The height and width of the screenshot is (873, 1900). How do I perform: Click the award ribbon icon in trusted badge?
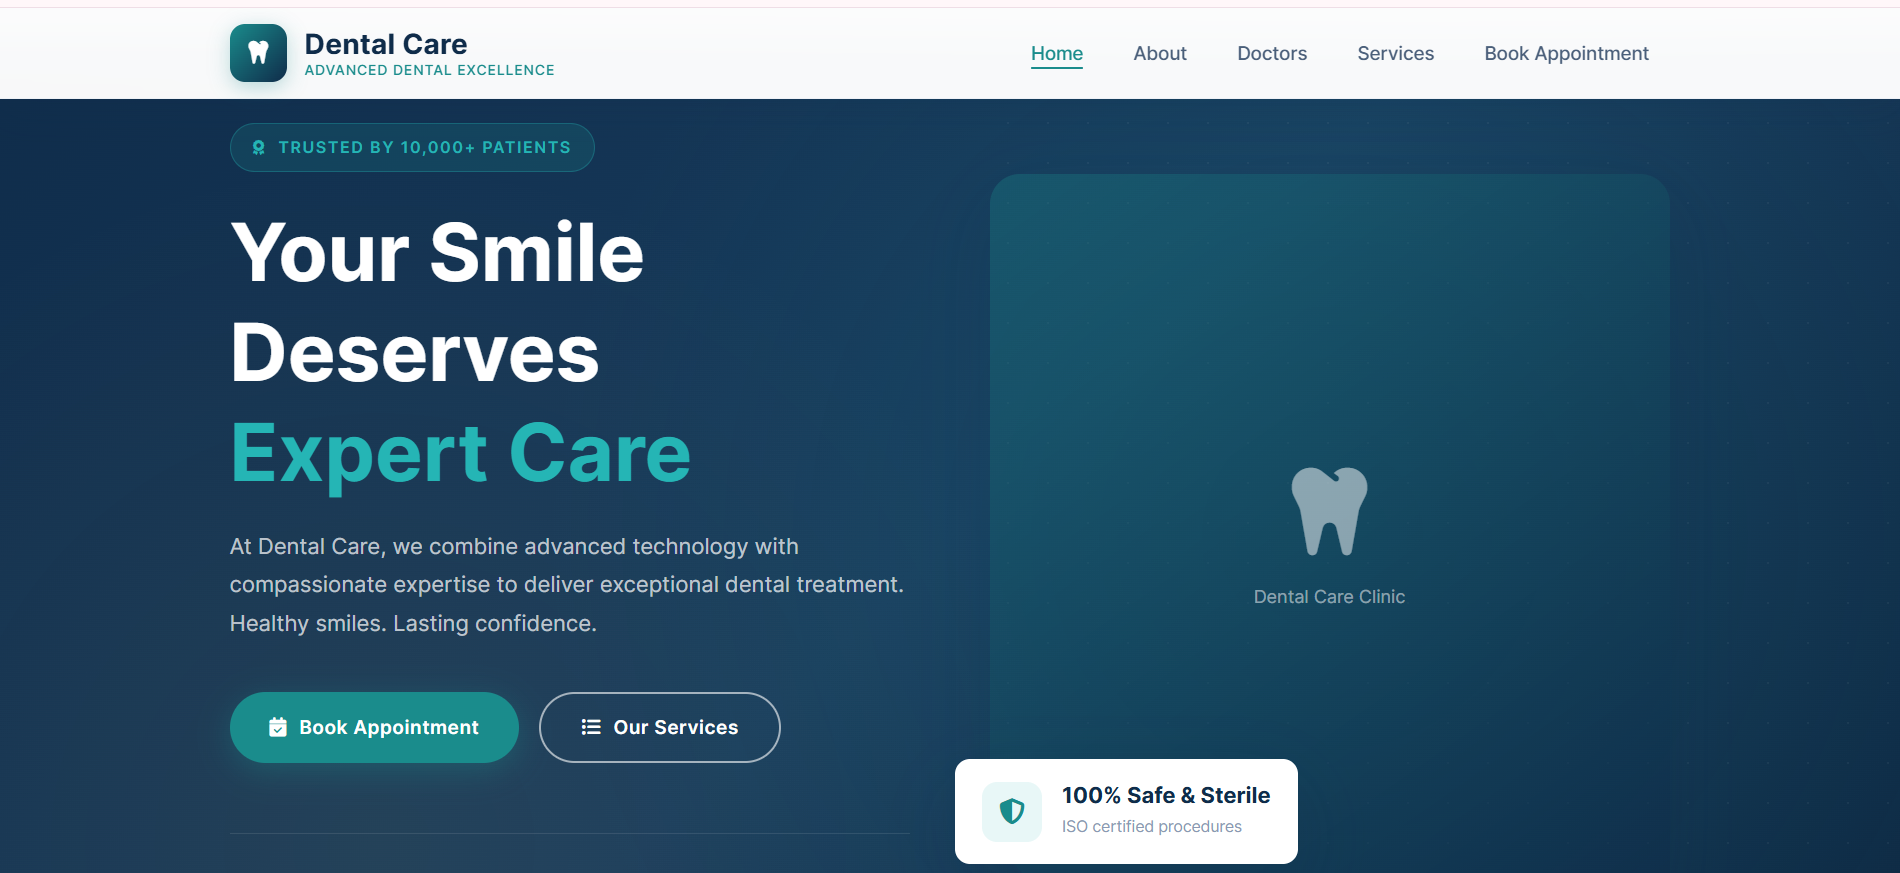259,148
